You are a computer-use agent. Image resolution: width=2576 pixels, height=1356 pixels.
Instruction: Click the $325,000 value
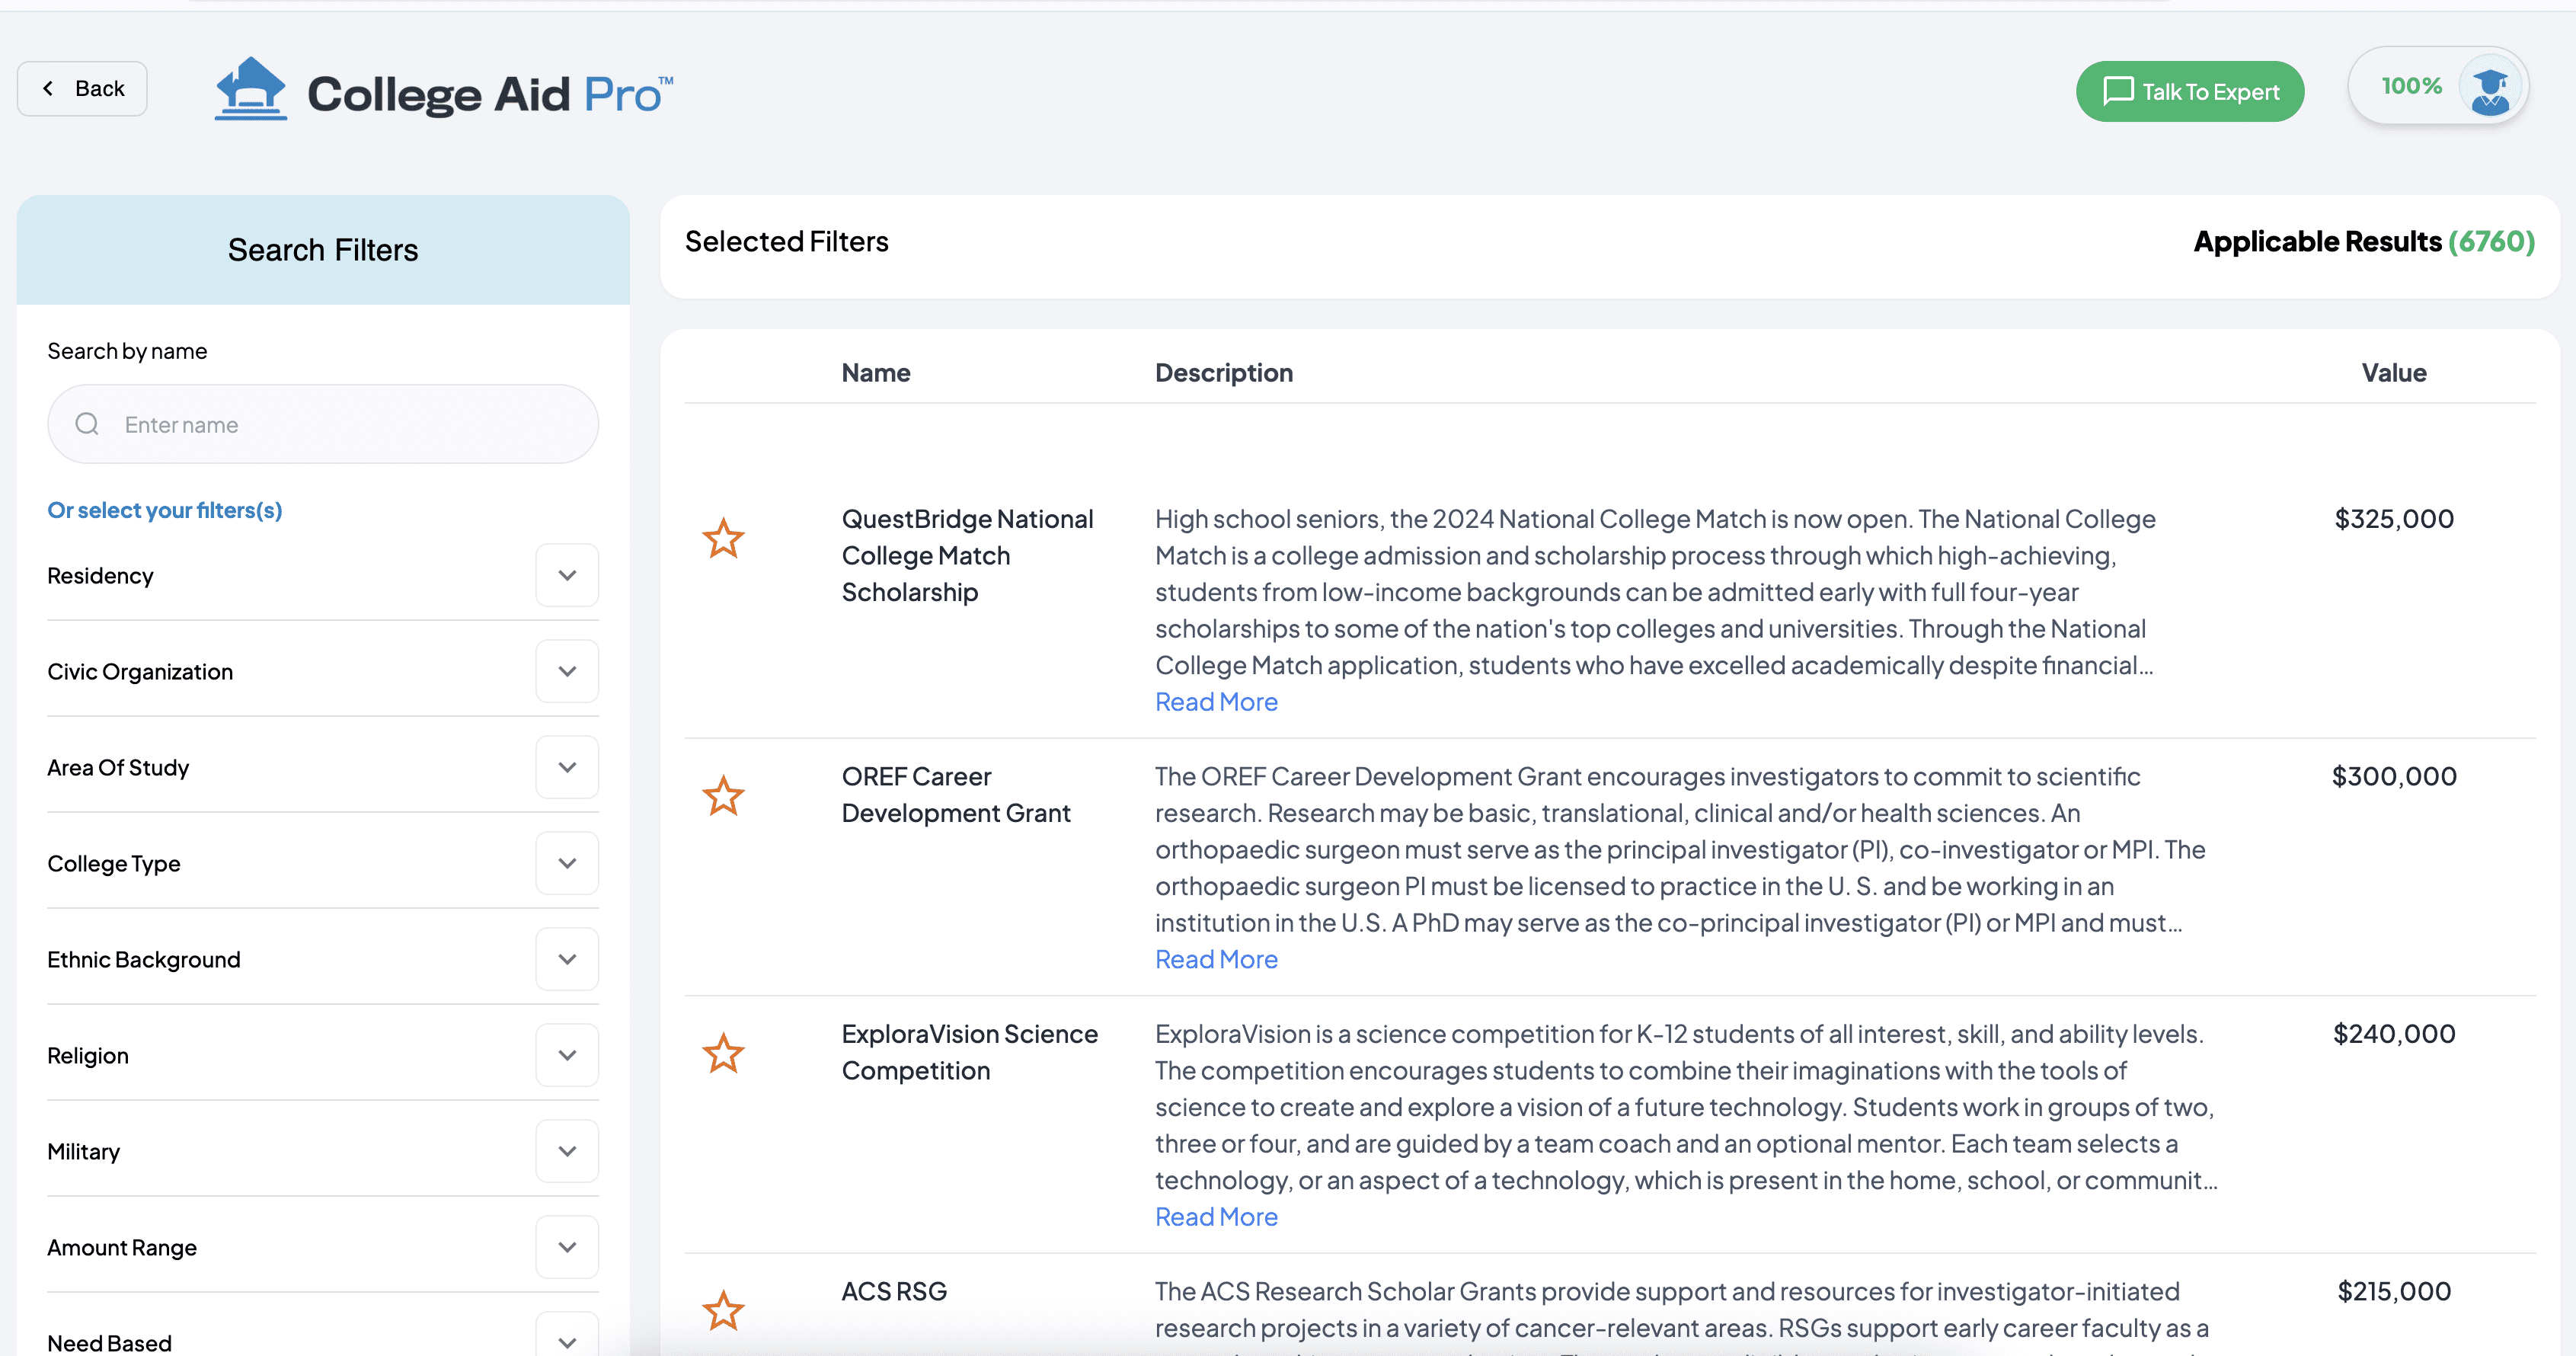[2394, 518]
